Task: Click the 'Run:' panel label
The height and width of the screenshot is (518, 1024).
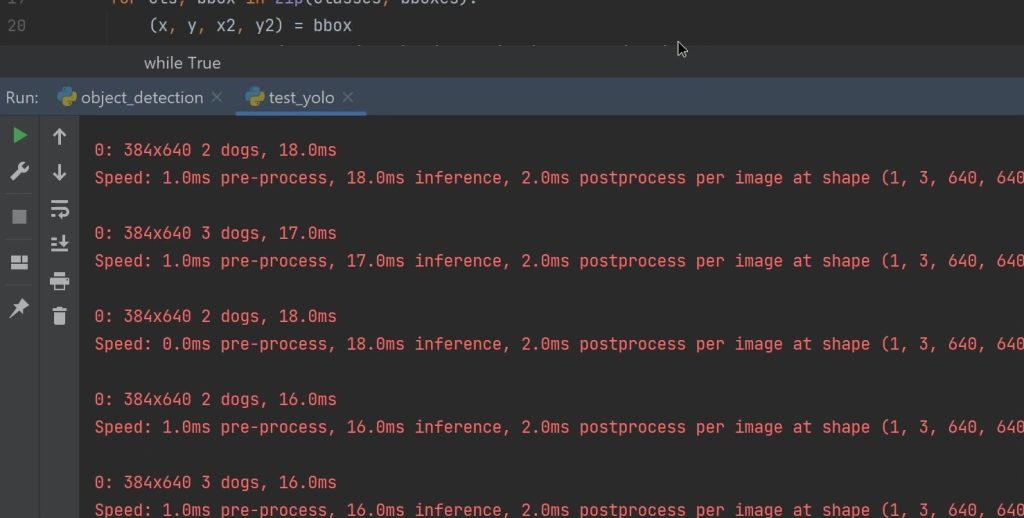Action: pyautogui.click(x=22, y=97)
